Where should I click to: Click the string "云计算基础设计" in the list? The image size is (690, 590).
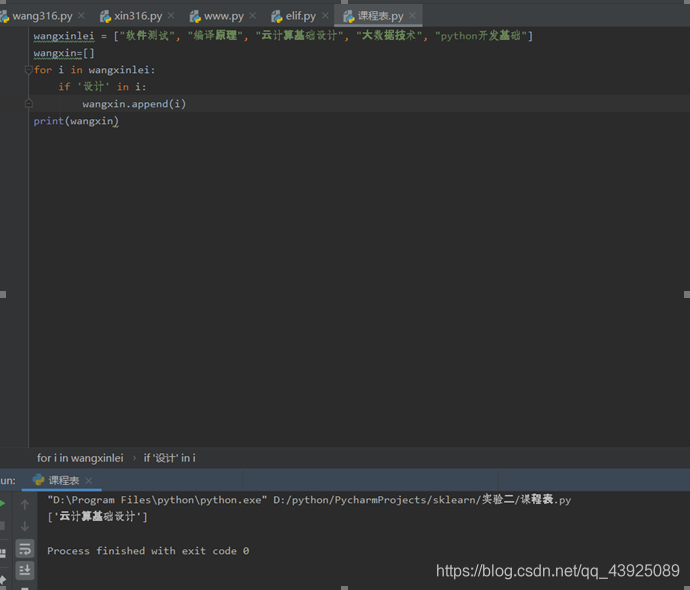point(299,36)
